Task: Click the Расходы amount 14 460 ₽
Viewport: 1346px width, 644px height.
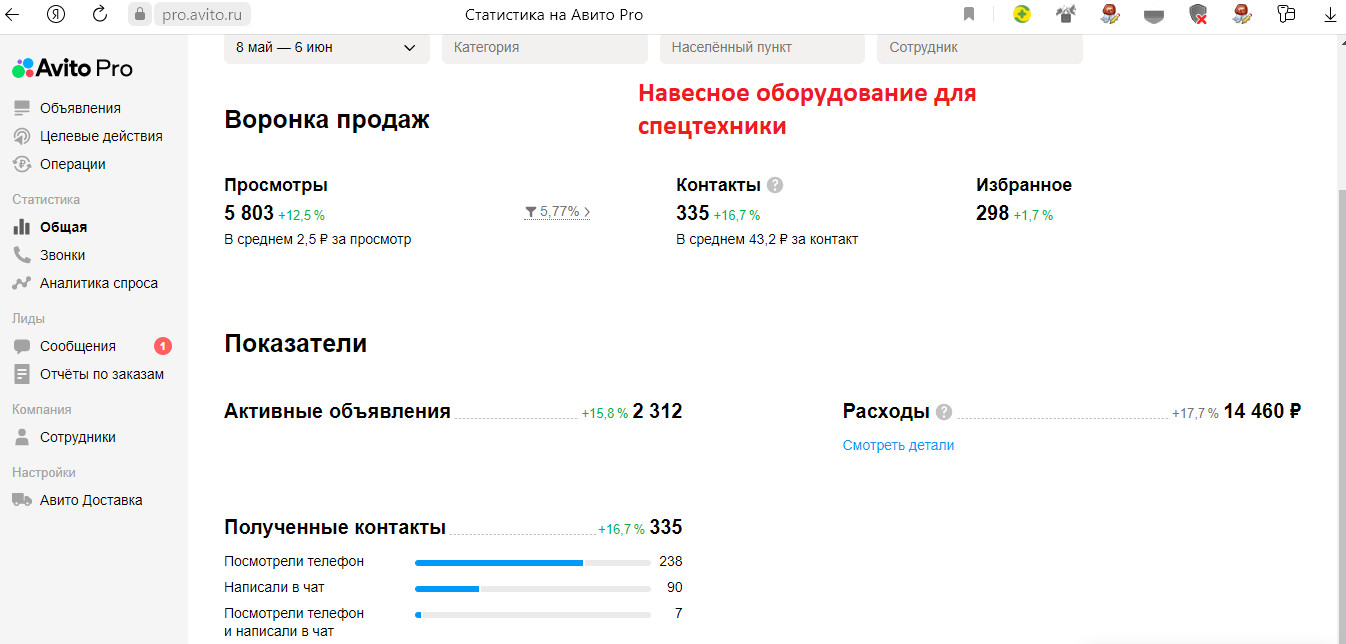Action: 1262,411
